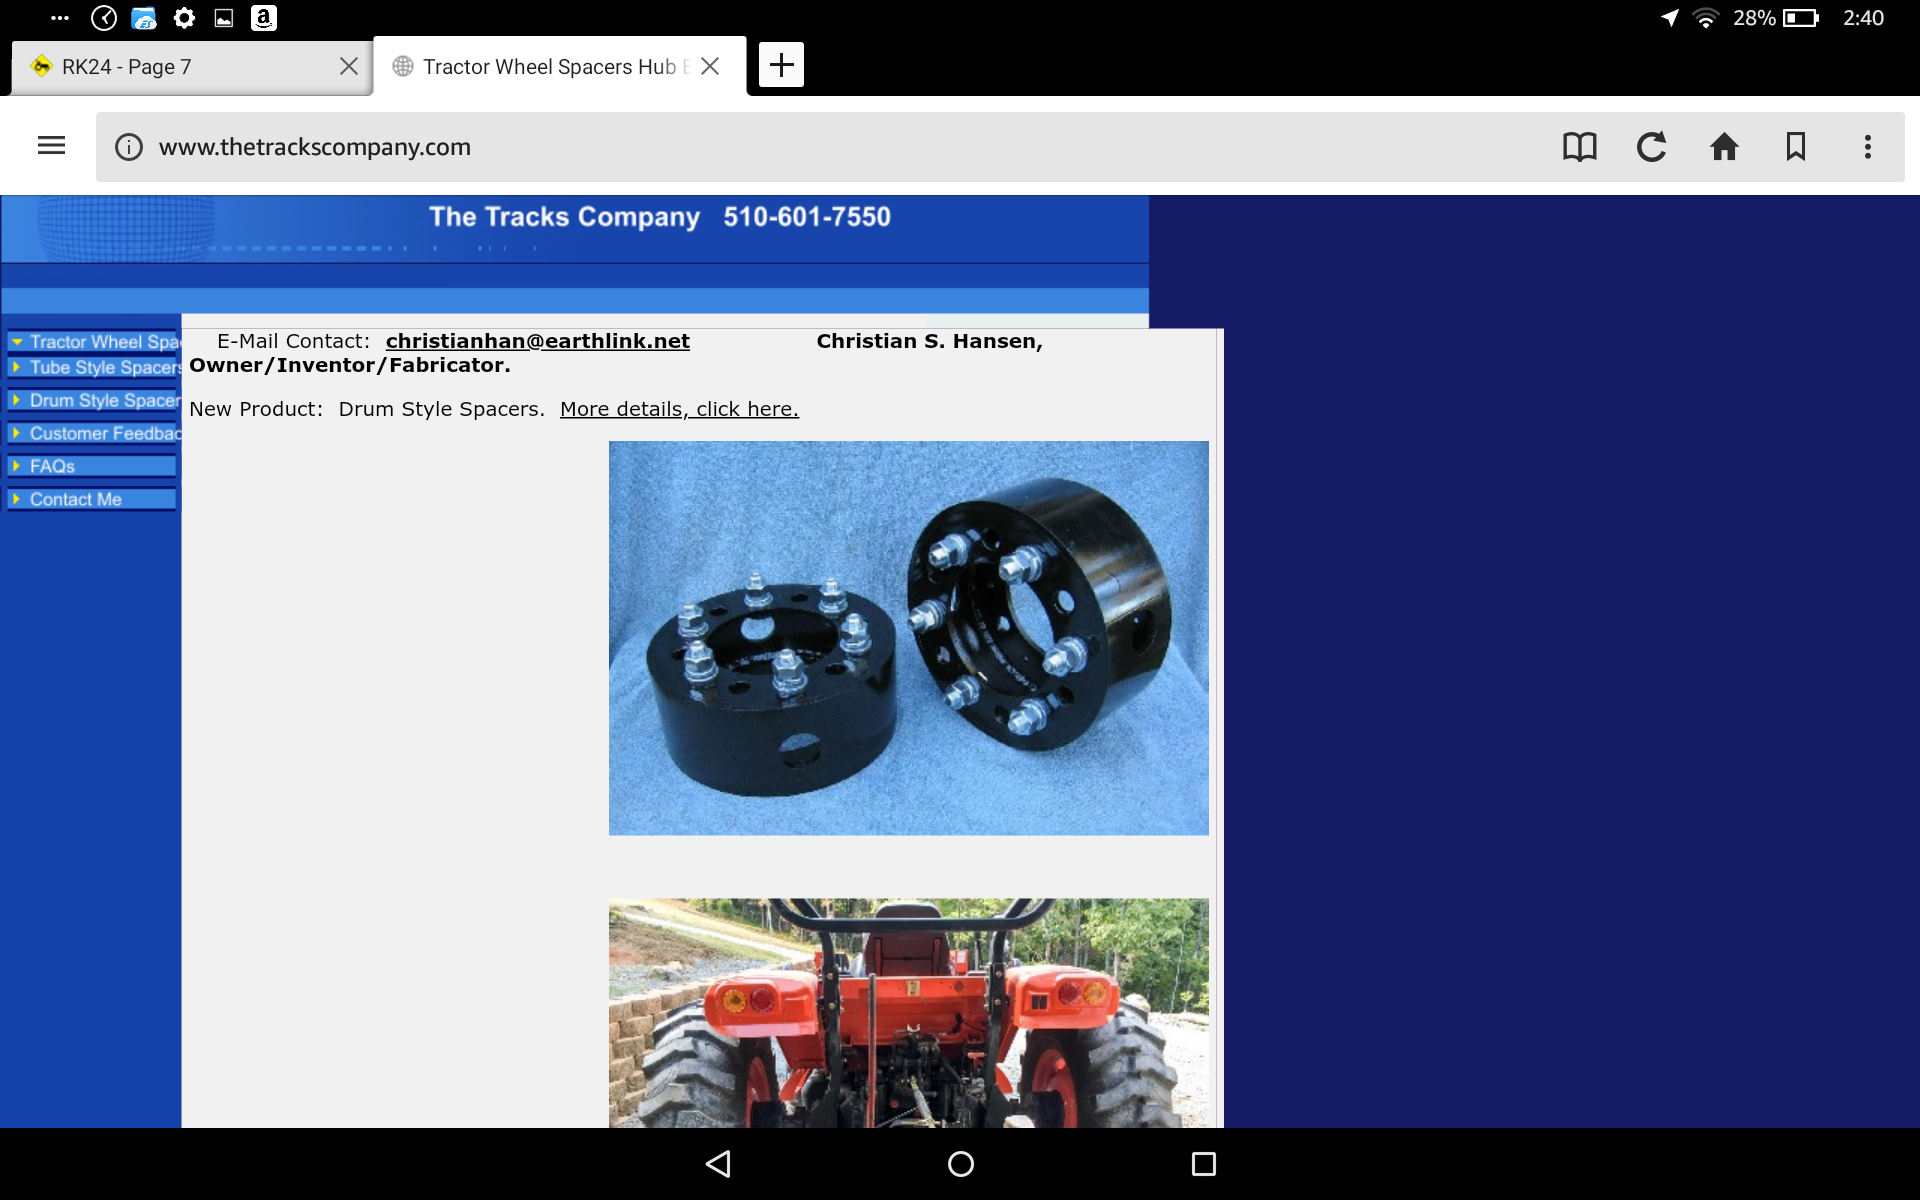Image resolution: width=1920 pixels, height=1200 pixels.
Task: Open a new browser tab
Action: point(781,65)
